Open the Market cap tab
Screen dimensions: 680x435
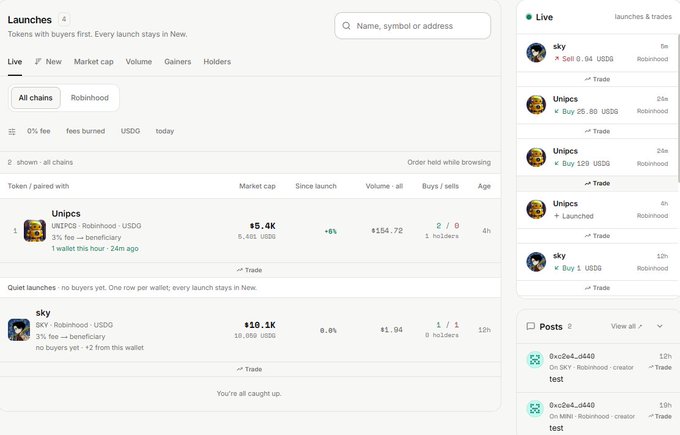[94, 62]
